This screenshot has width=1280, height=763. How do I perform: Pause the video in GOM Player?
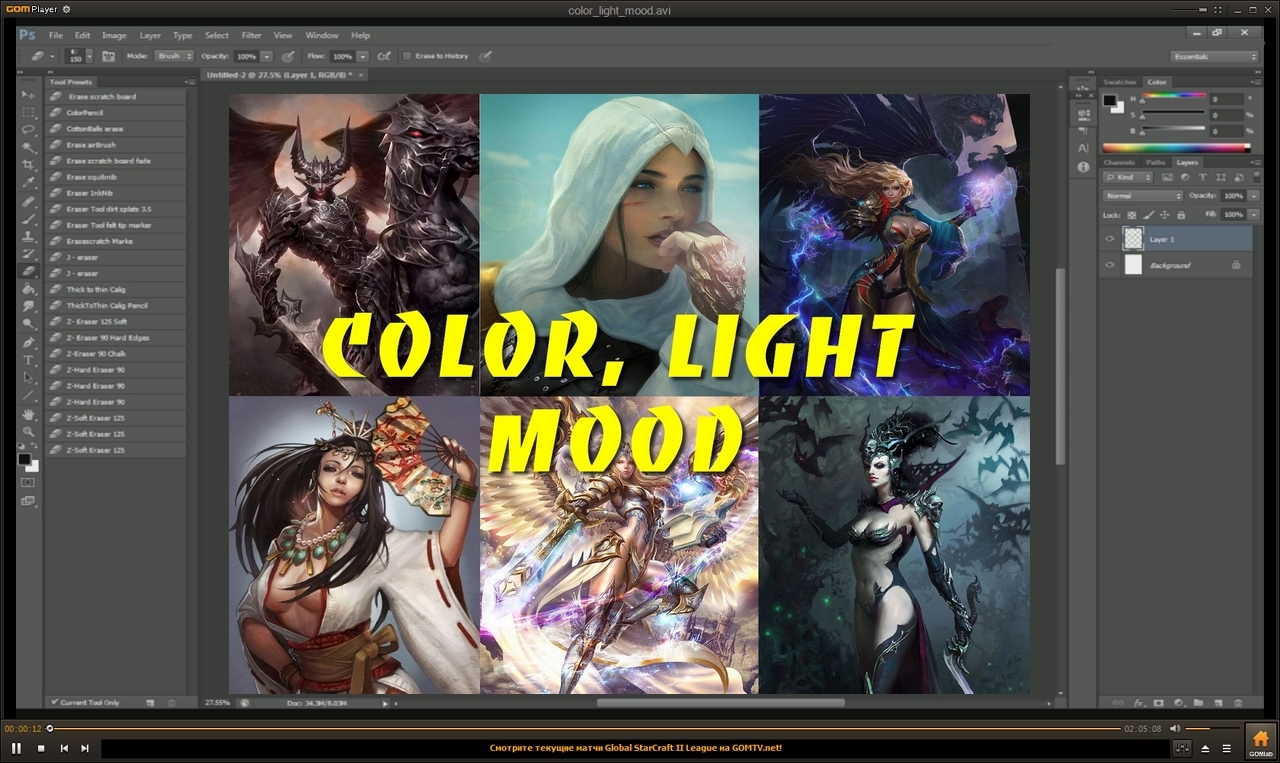[x=17, y=748]
